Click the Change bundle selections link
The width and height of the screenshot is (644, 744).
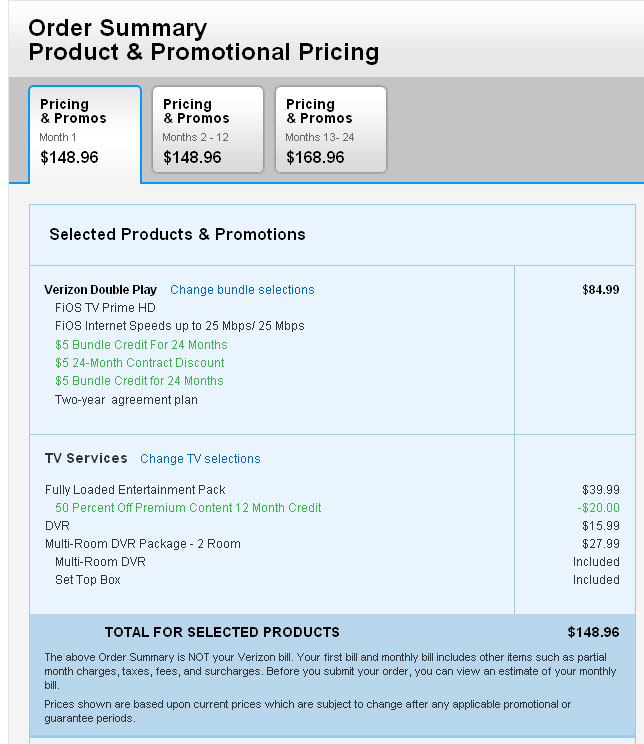click(x=242, y=290)
